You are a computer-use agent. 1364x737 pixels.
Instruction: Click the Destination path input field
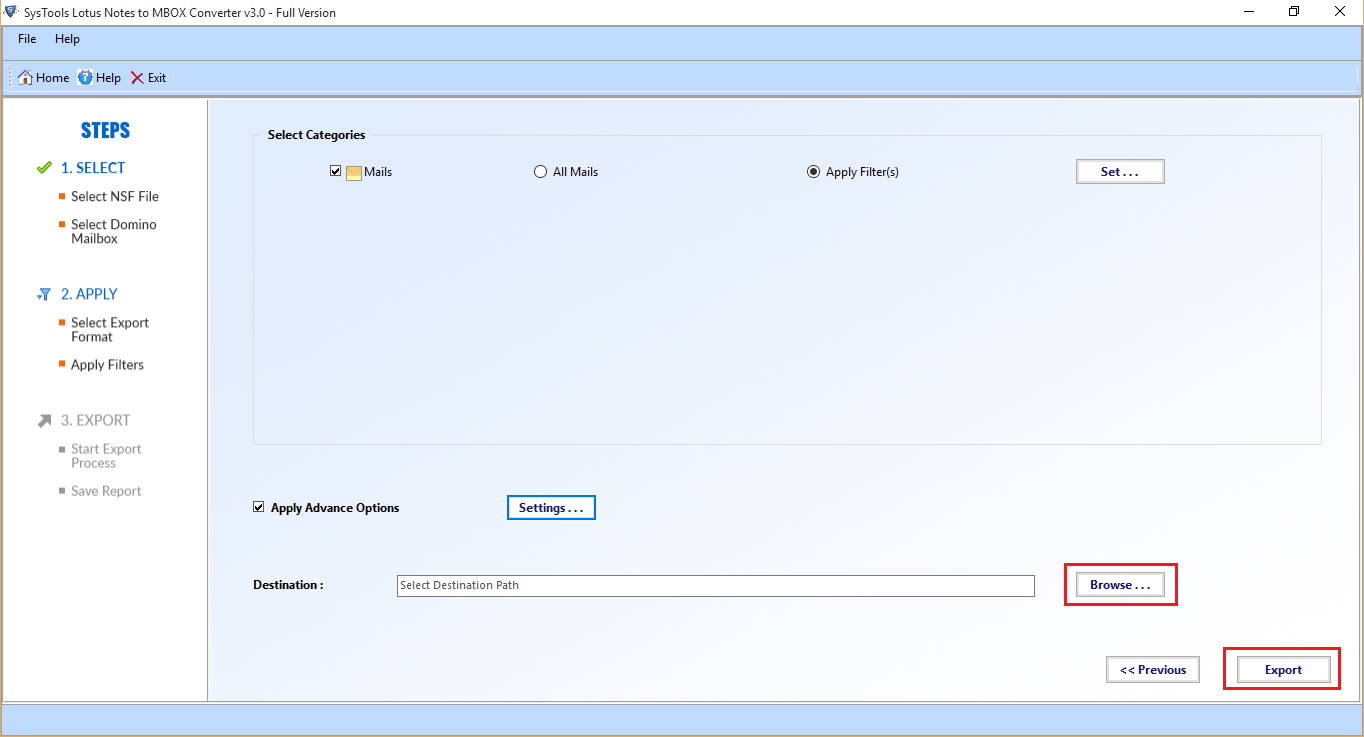[716, 585]
